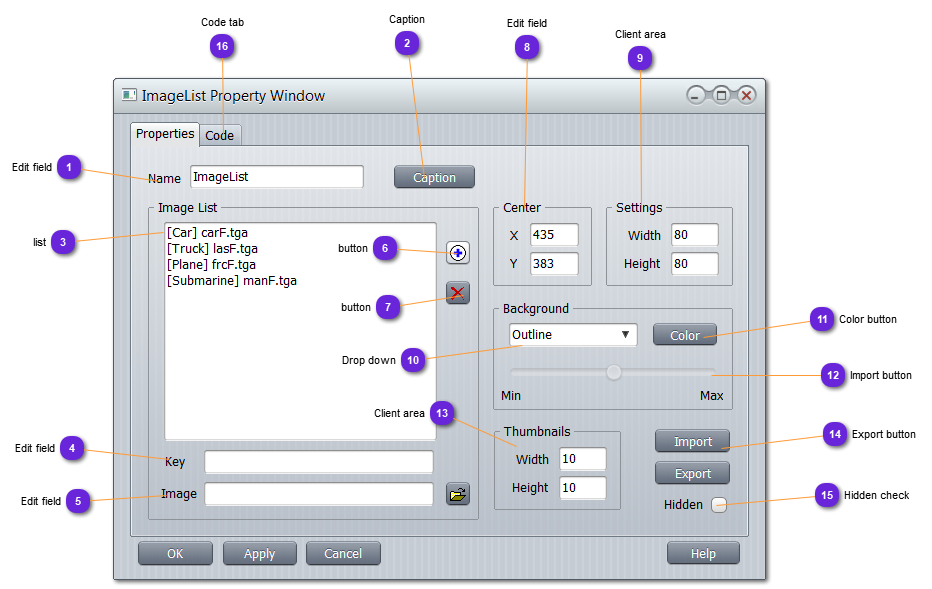Click the Min-Max background slider handle
This screenshot has height=589, width=932.
click(614, 372)
